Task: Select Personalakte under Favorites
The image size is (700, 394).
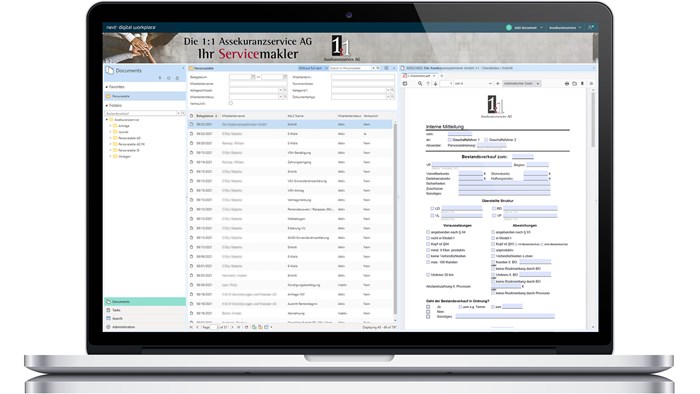Action: point(145,96)
